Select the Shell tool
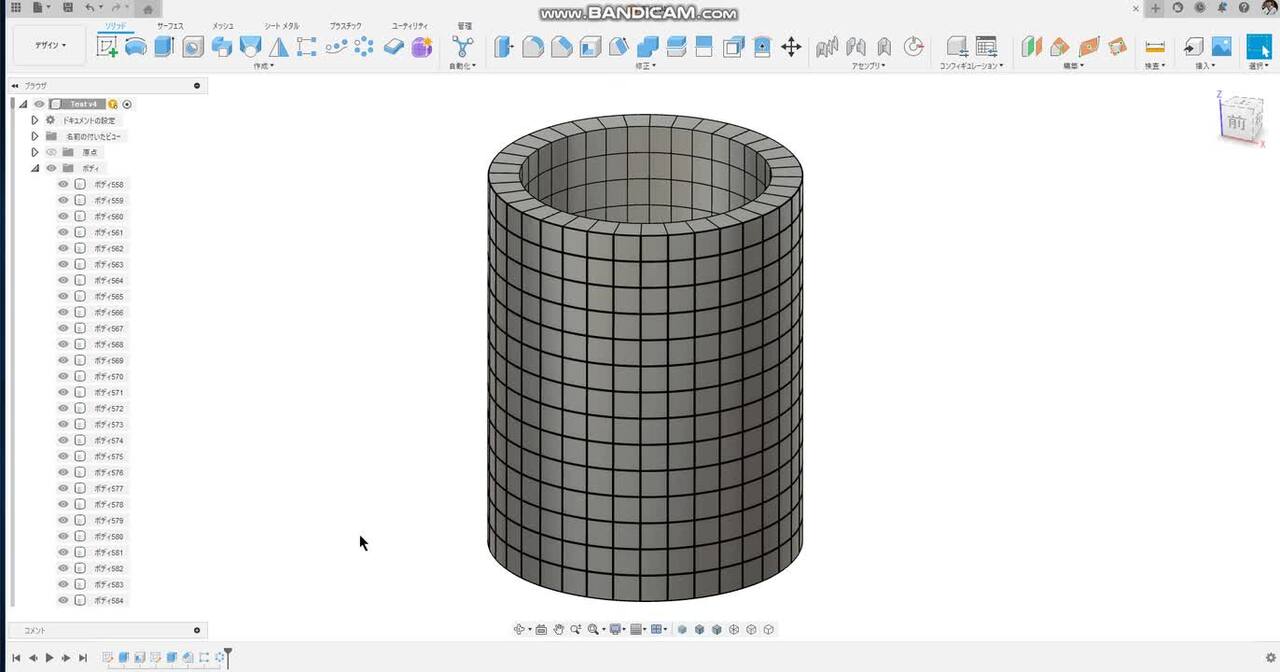The height and width of the screenshot is (672, 1280). tap(590, 46)
